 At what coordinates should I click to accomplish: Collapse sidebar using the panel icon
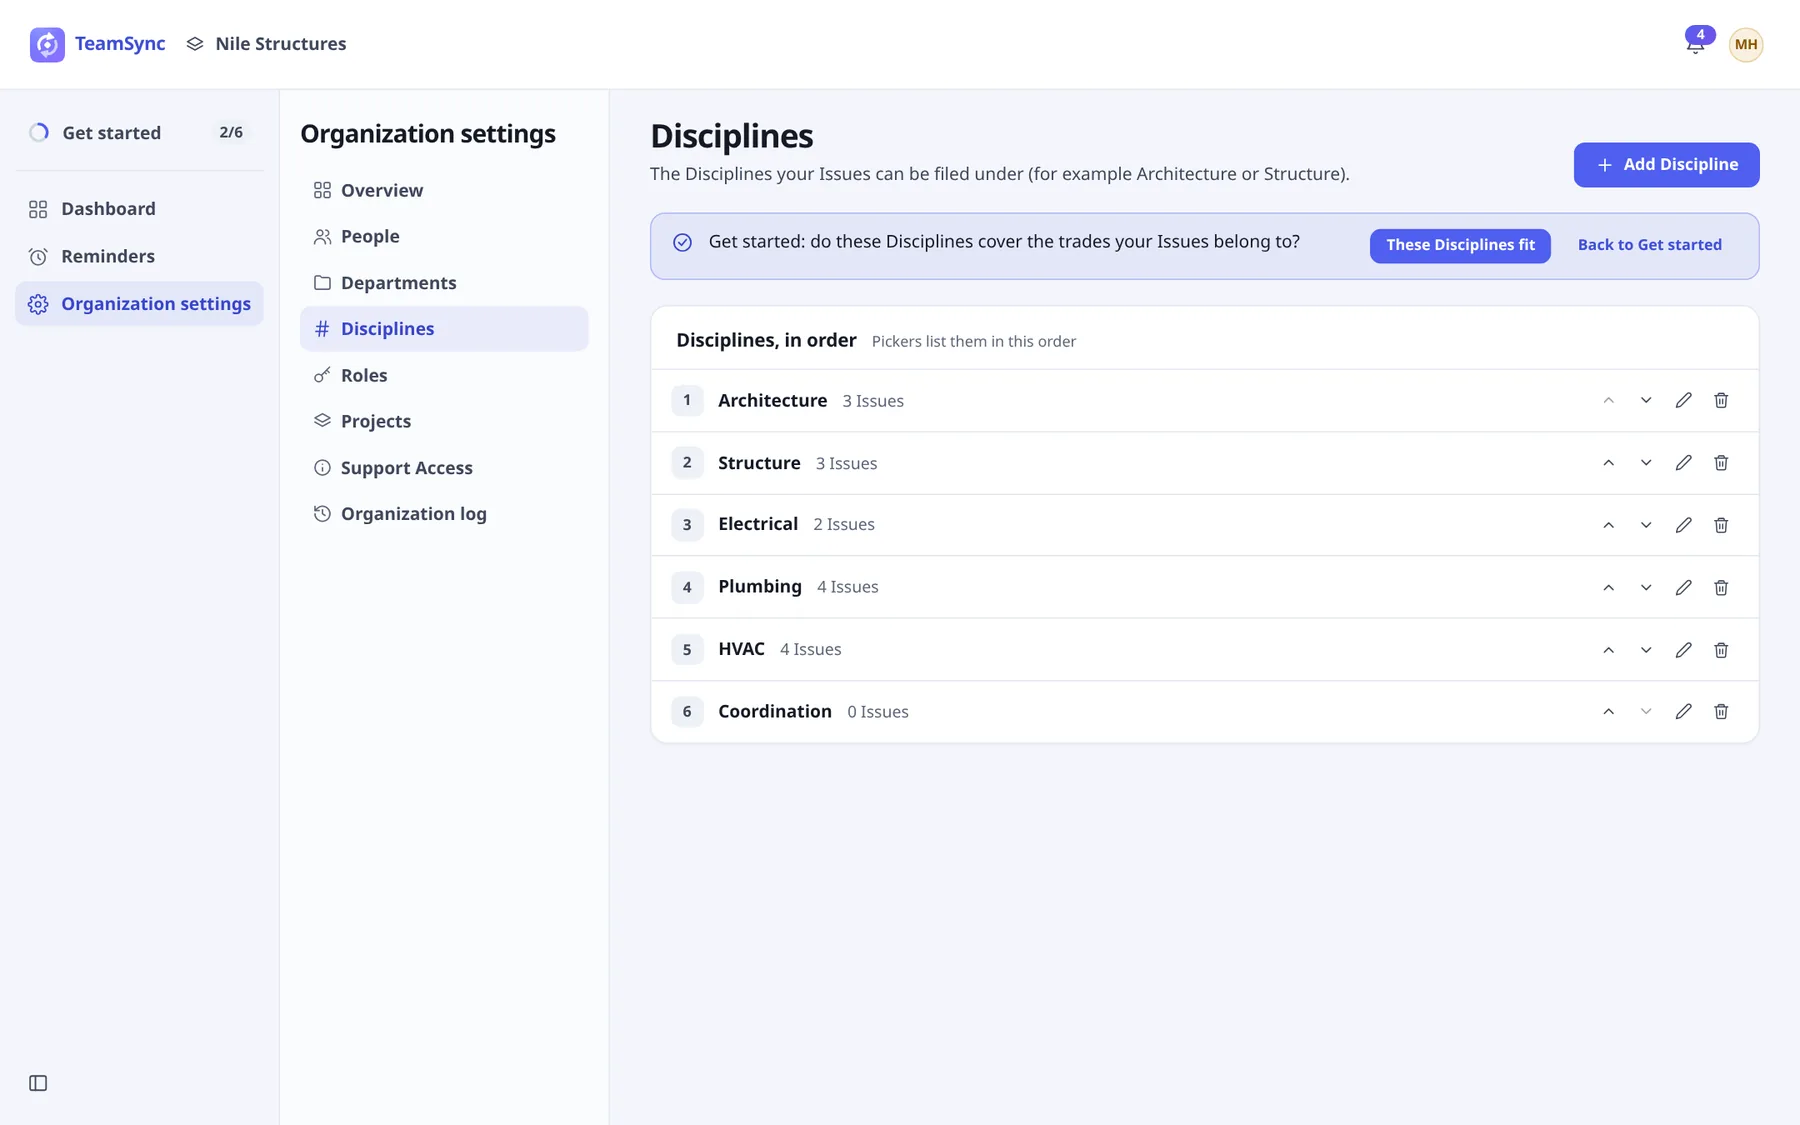pos(38,1083)
